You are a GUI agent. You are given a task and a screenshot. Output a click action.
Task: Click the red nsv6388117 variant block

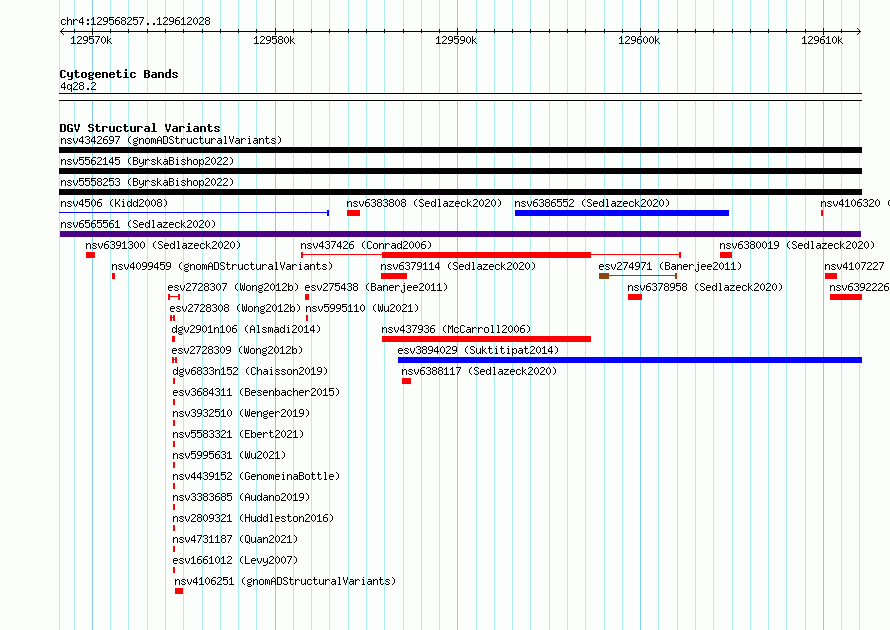click(406, 381)
